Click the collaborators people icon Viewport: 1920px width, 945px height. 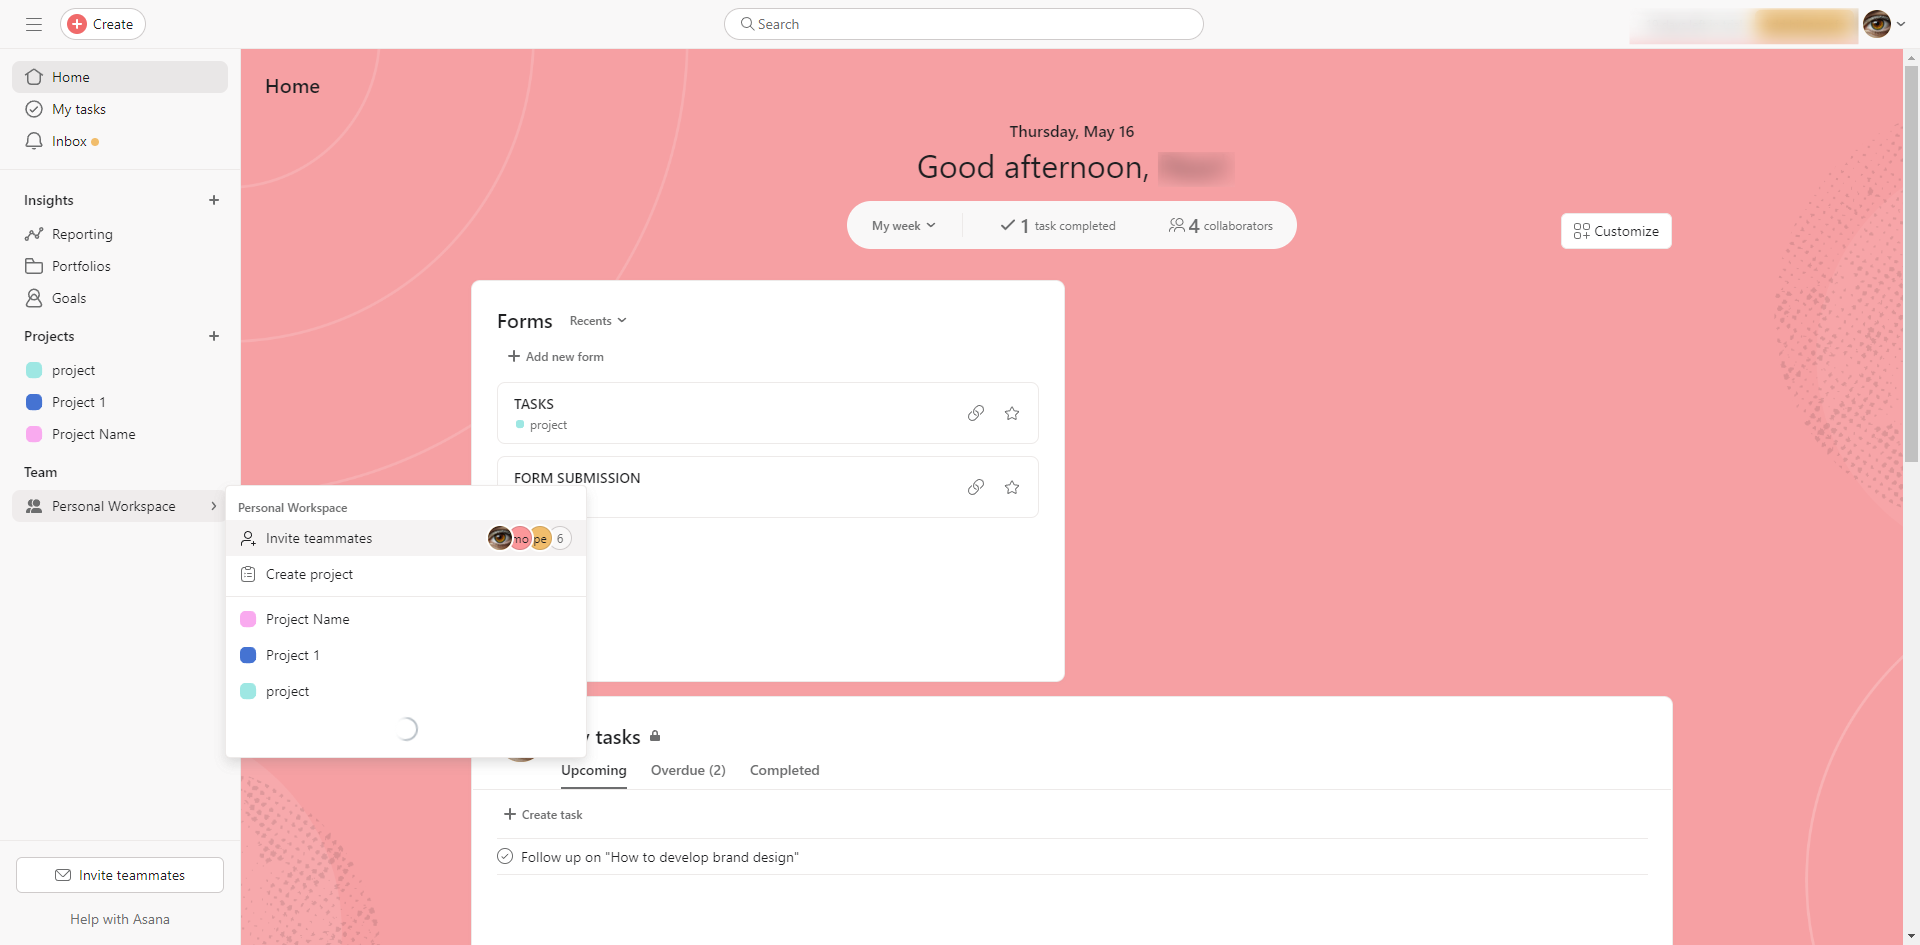(1177, 225)
